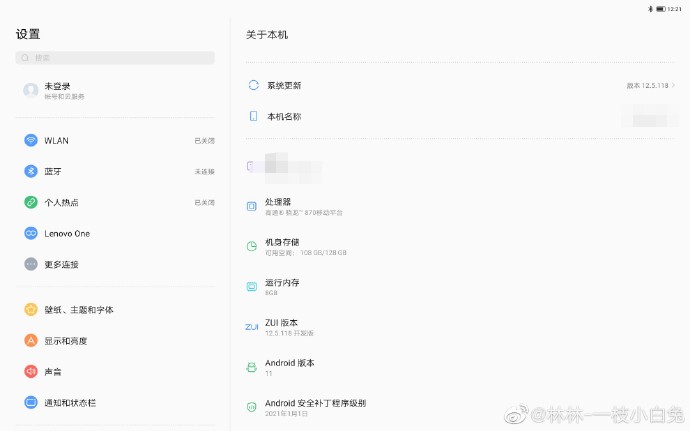Screen dimensions: 690x431
Task: Select the Lenovo One icon
Action: click(31, 233)
